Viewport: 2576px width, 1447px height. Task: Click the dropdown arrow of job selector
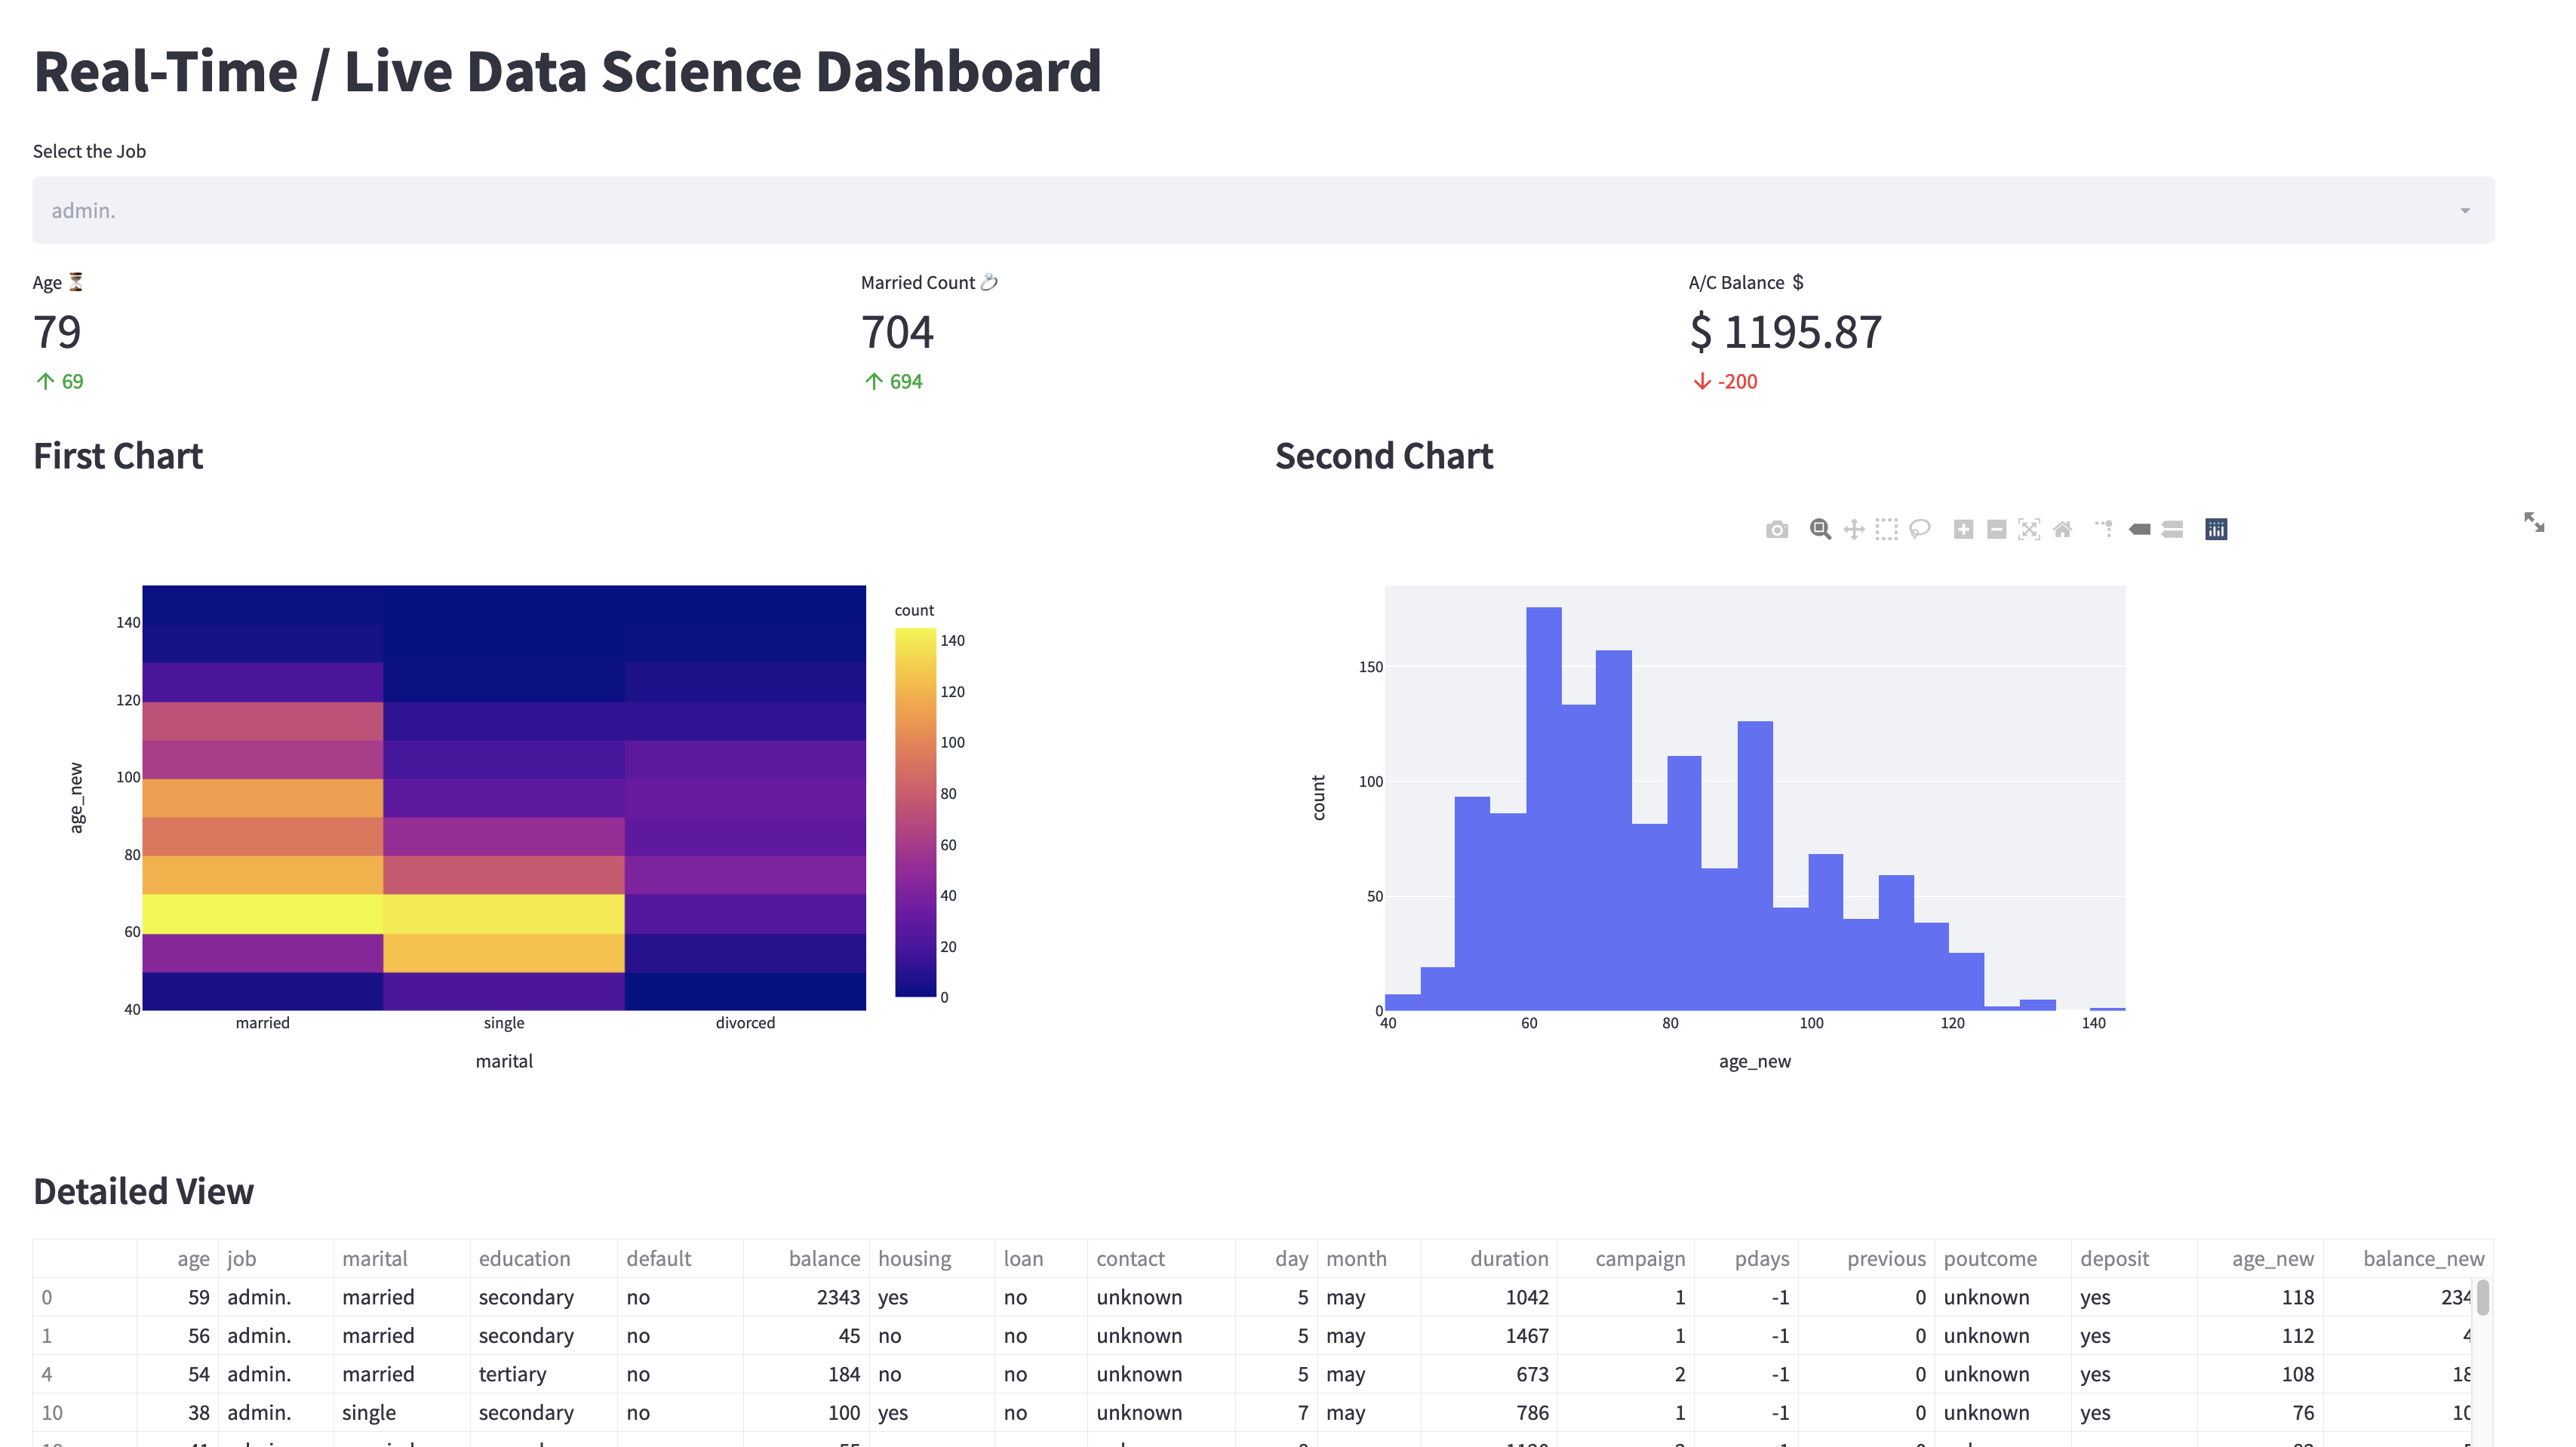pyautogui.click(x=2464, y=211)
